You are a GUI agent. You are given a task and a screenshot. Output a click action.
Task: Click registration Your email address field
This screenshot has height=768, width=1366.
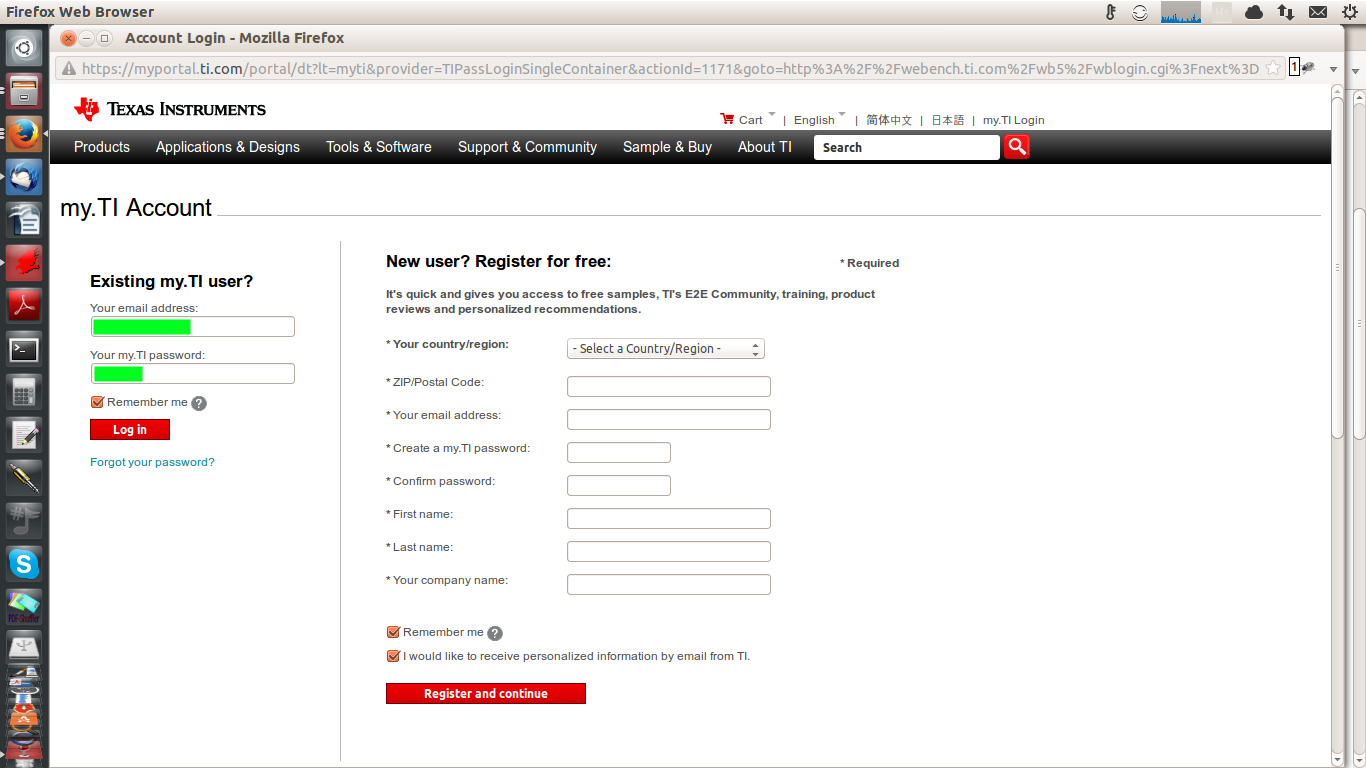click(x=669, y=419)
